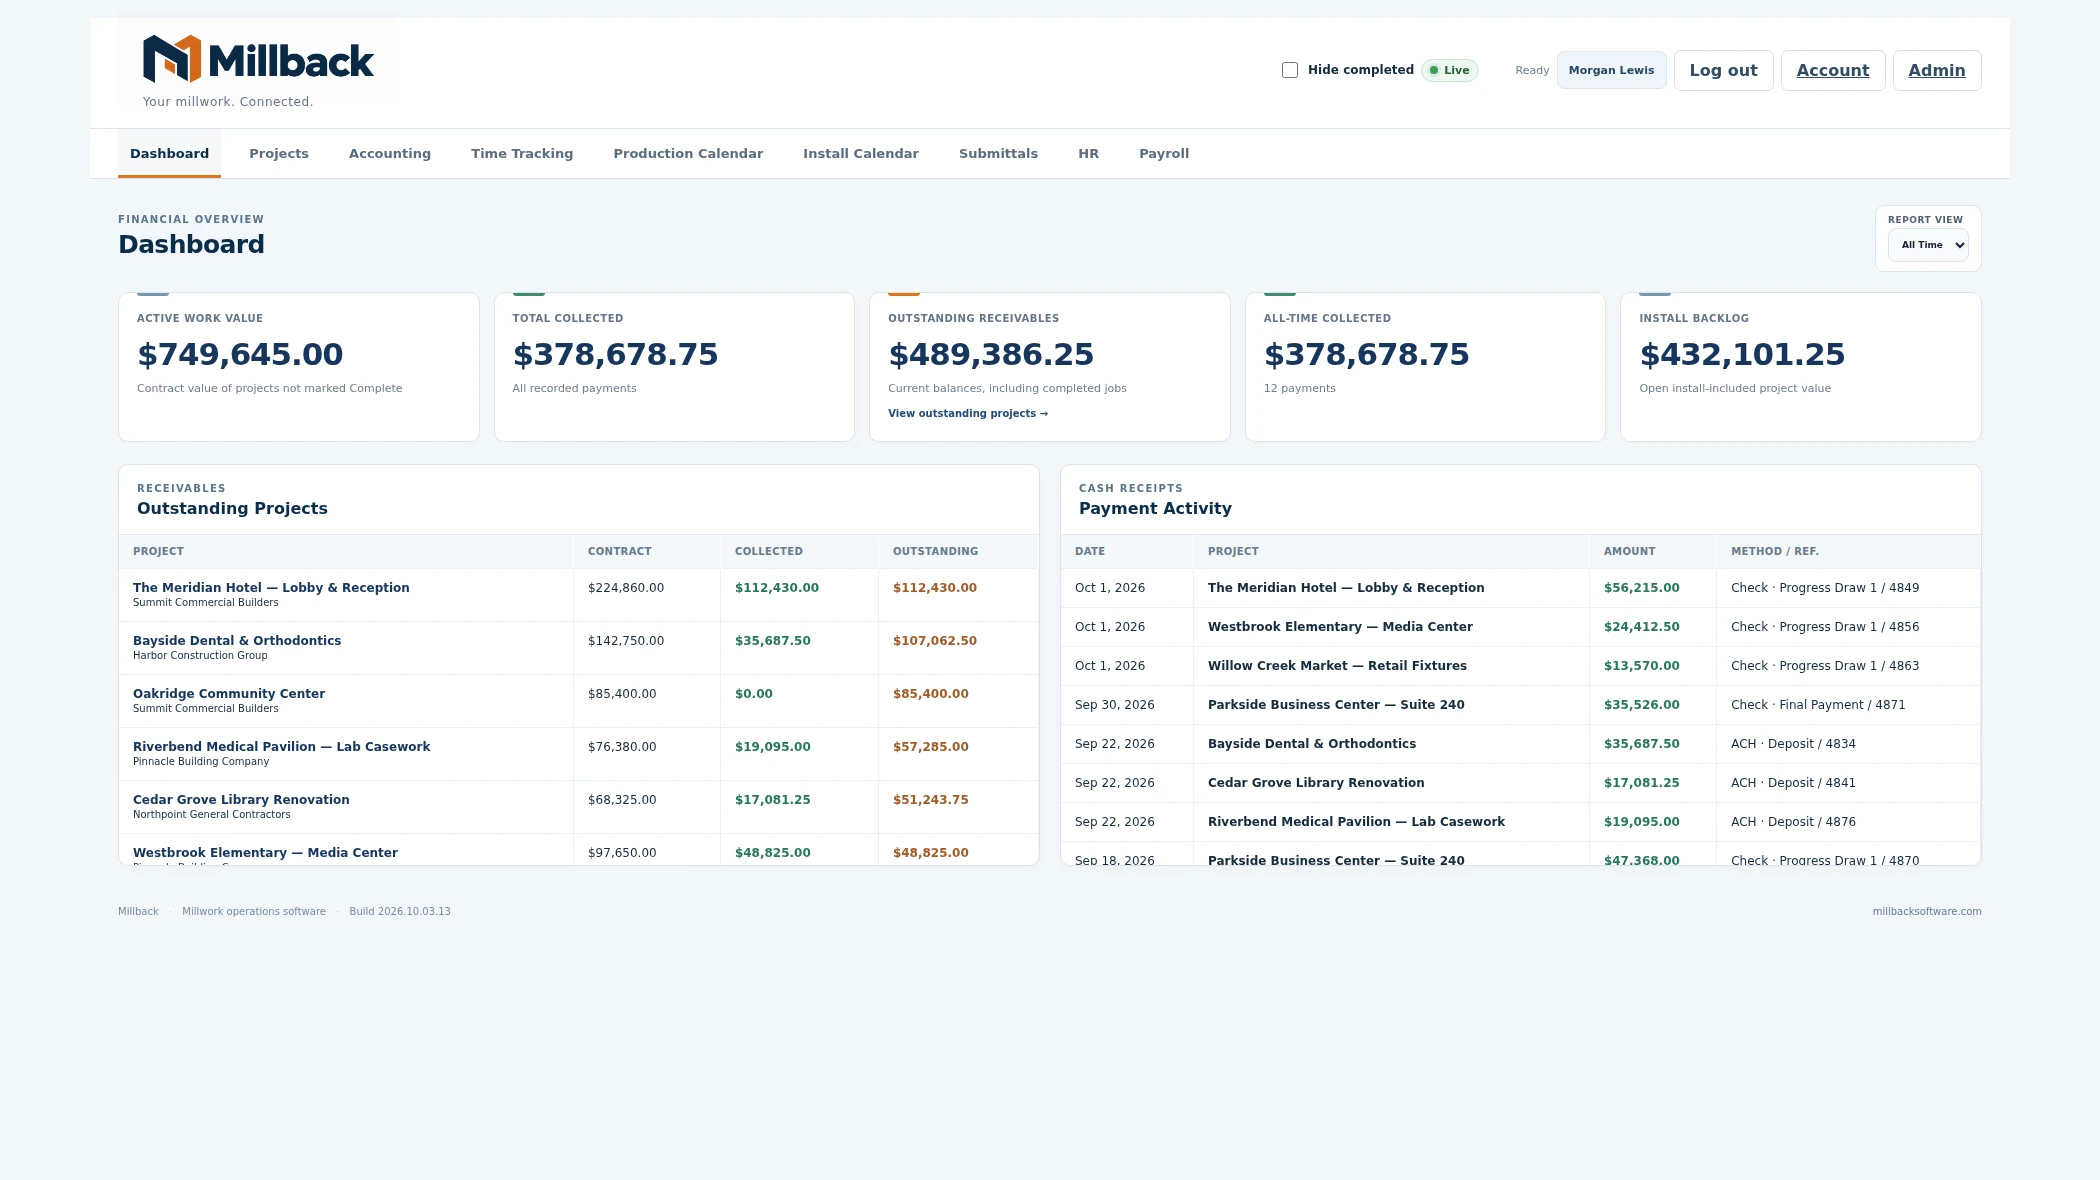Click payment amount $56,215.00
This screenshot has height=1180, width=2100.
pos(1641,587)
